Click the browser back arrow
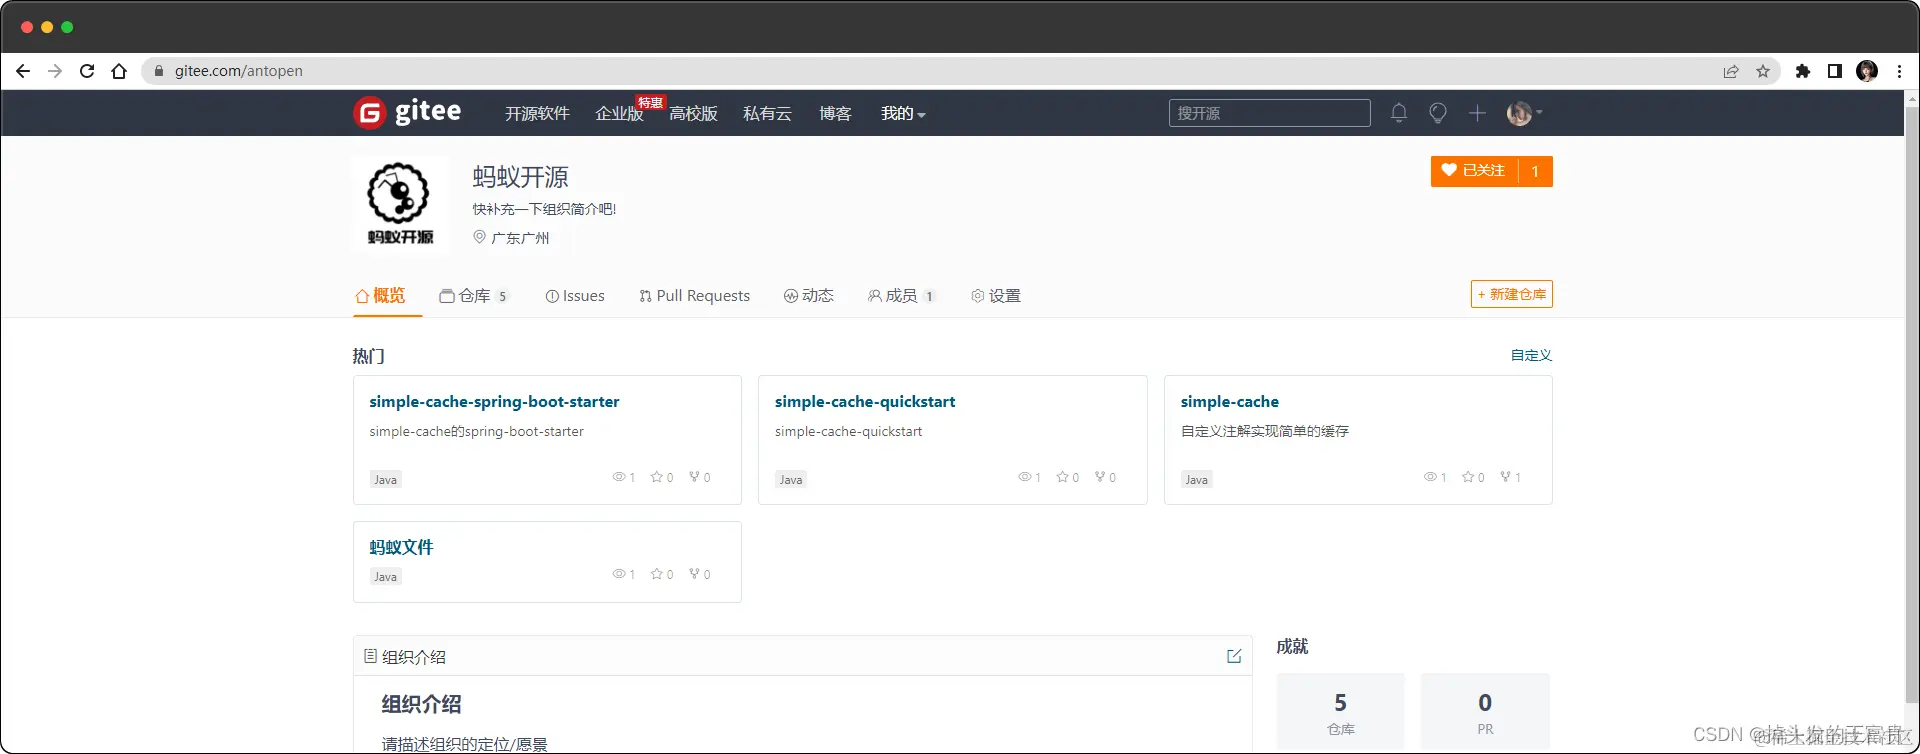This screenshot has width=1920, height=754. point(23,71)
